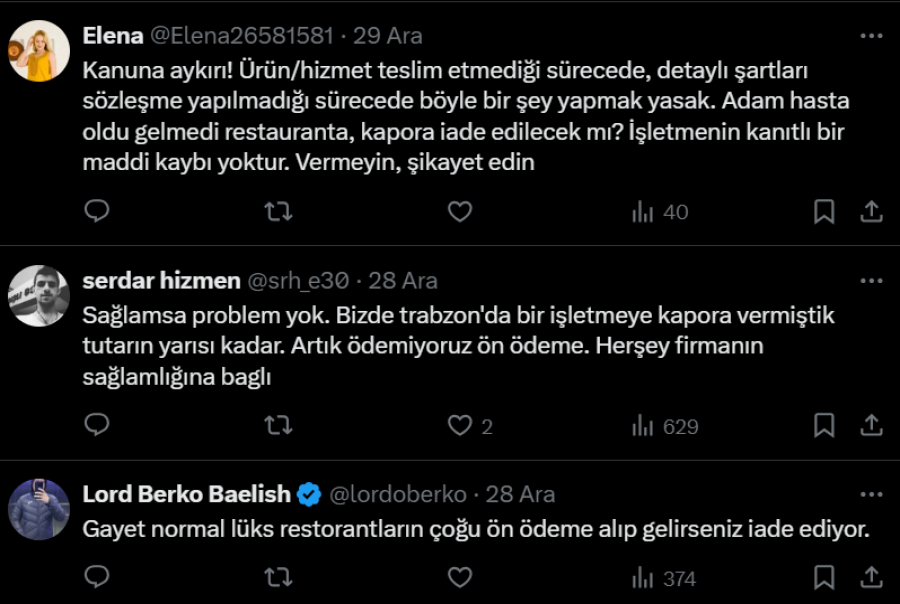Viewport: 900px width, 604px height.
Task: Reply to Lord Berko Baelish's tweet
Action: (x=96, y=578)
